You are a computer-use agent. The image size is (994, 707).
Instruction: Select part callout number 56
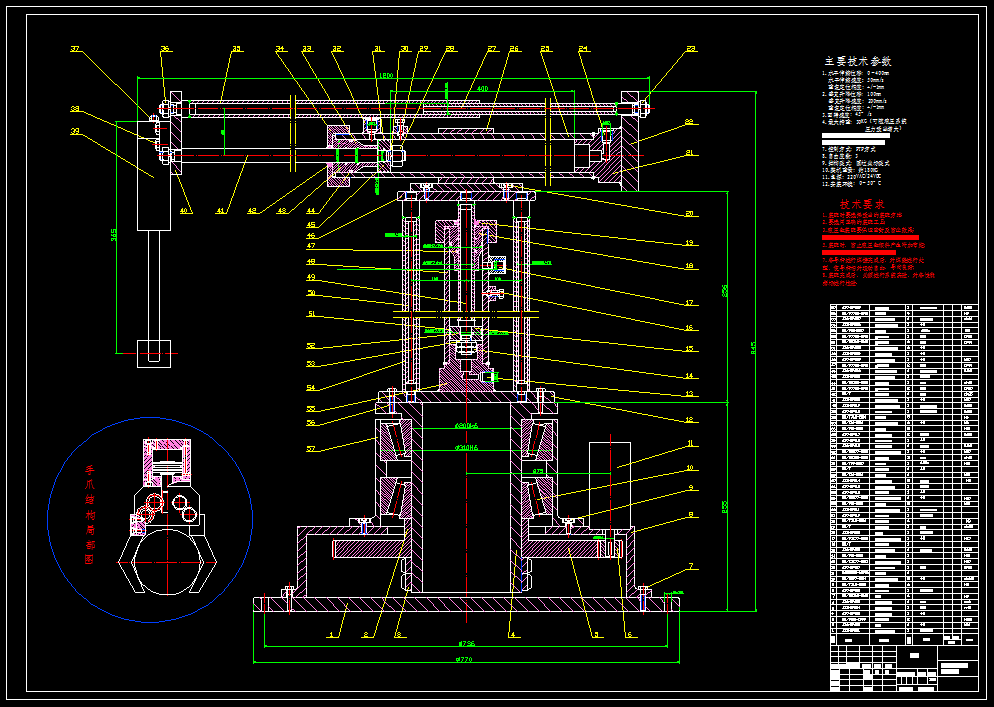311,422
